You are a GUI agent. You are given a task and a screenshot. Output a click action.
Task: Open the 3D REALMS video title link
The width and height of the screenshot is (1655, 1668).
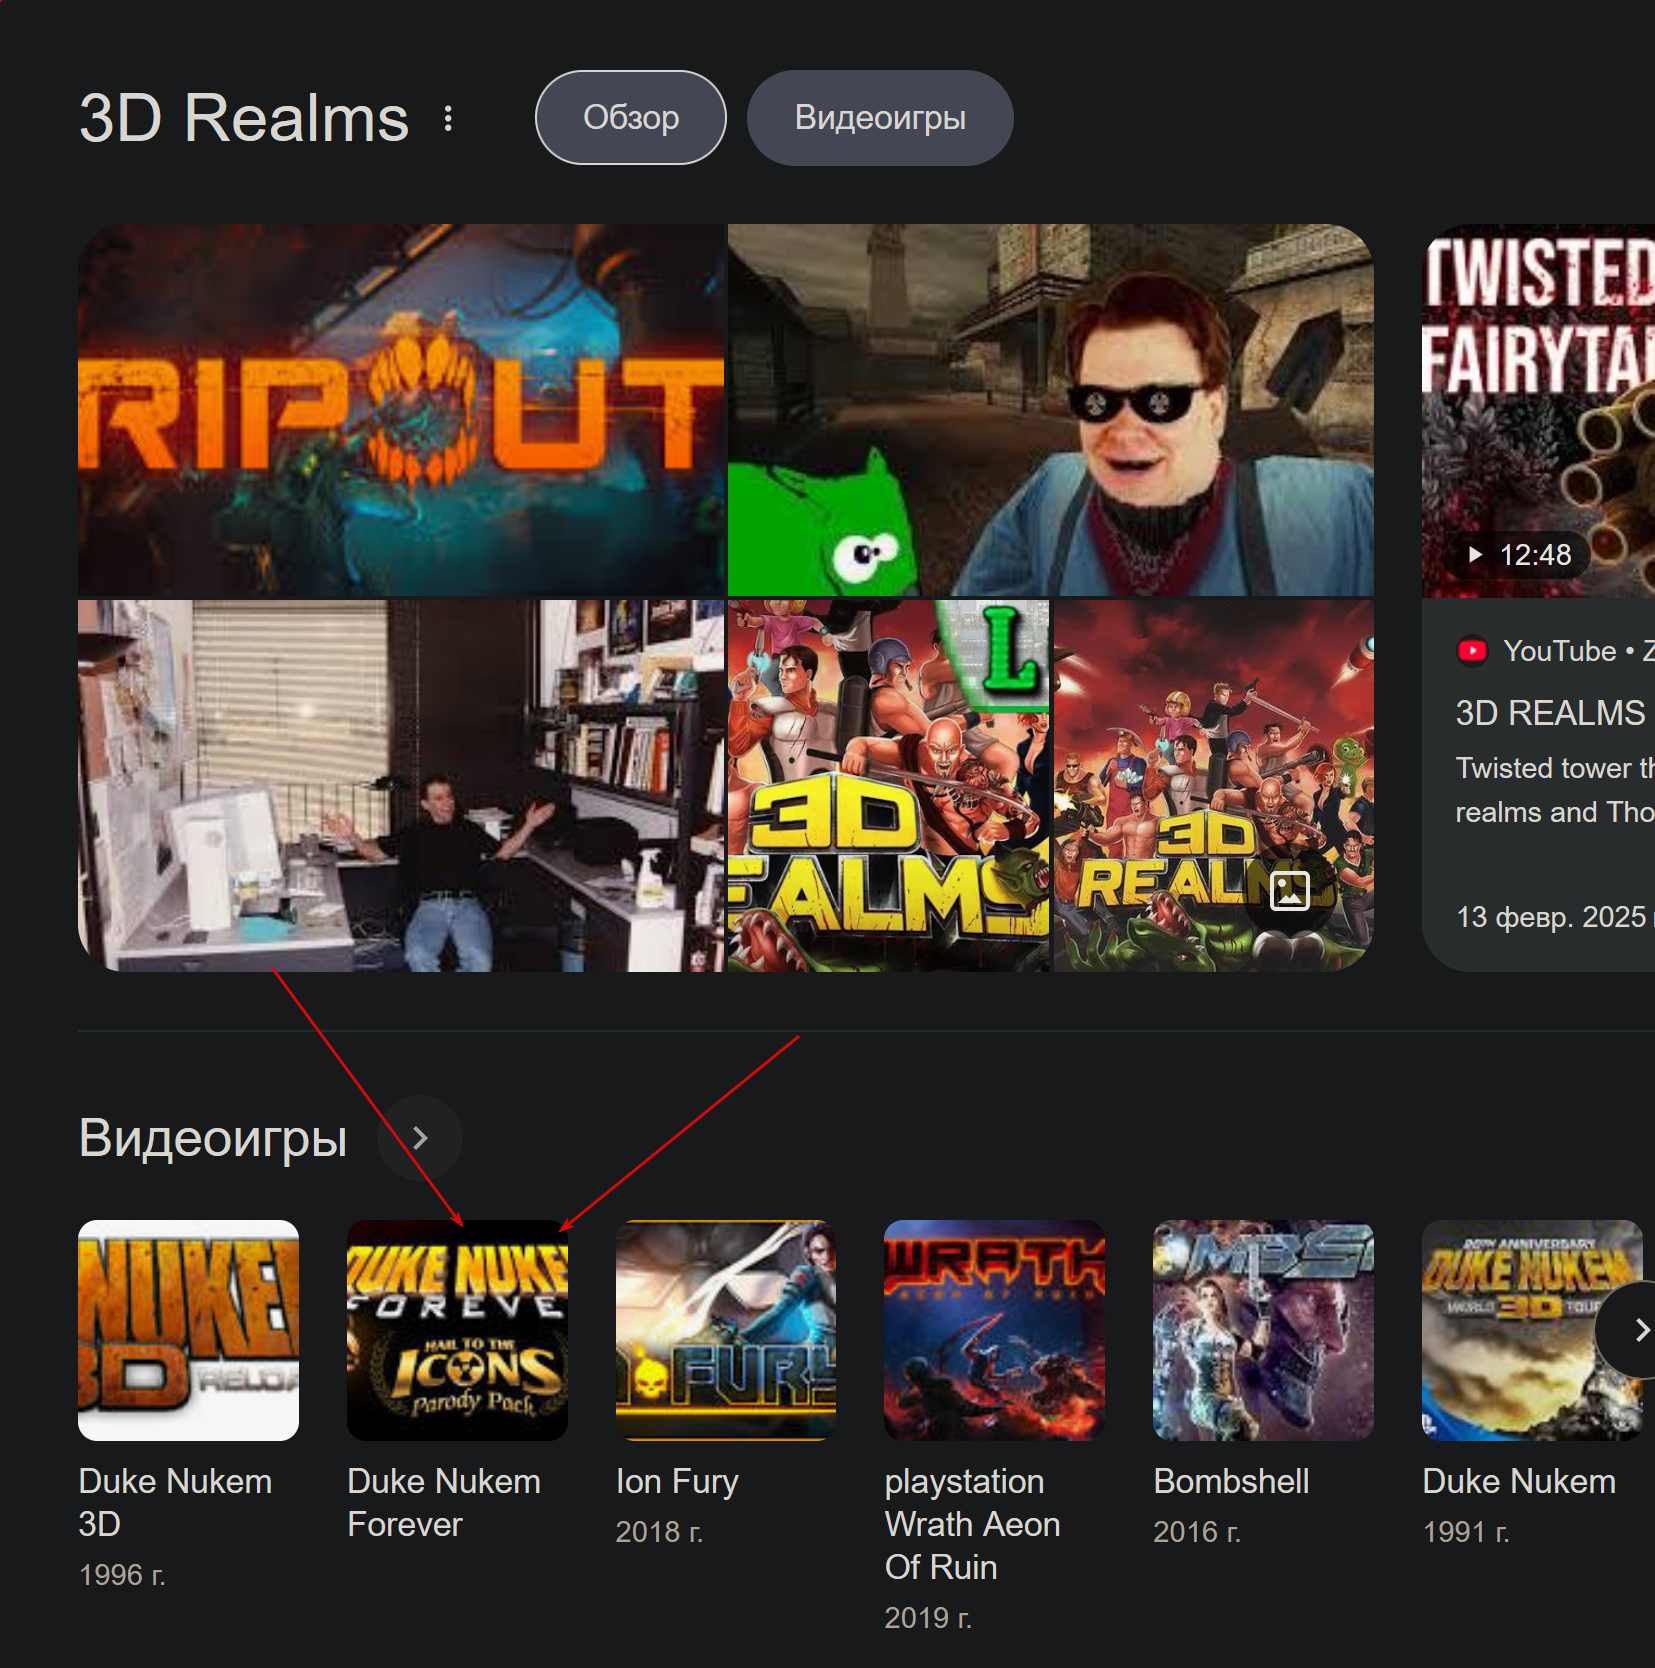pos(1551,713)
